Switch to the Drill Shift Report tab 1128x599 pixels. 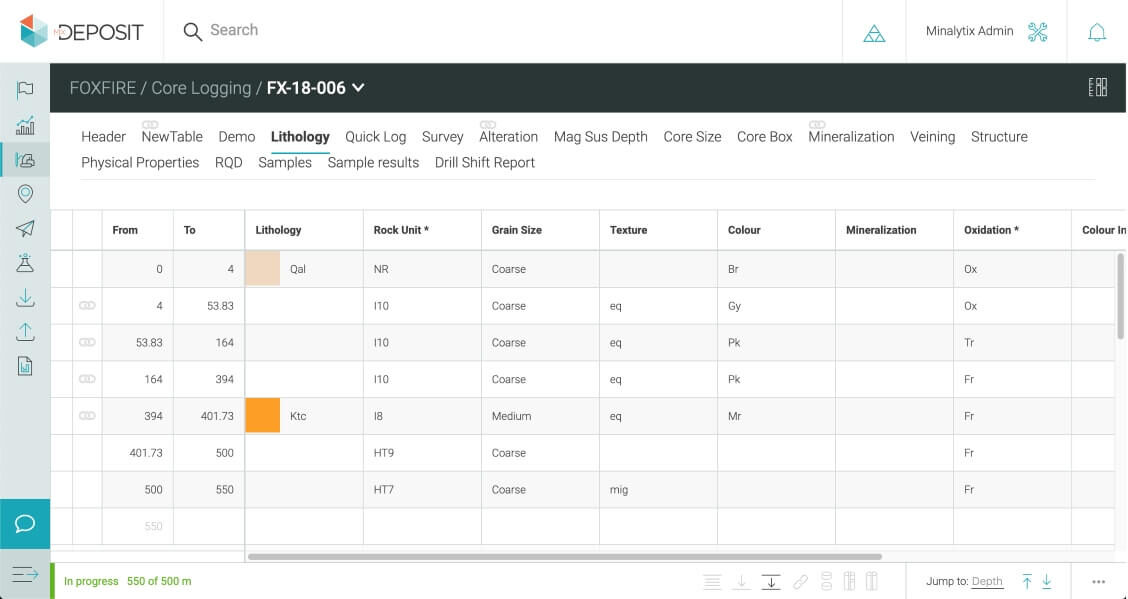484,163
